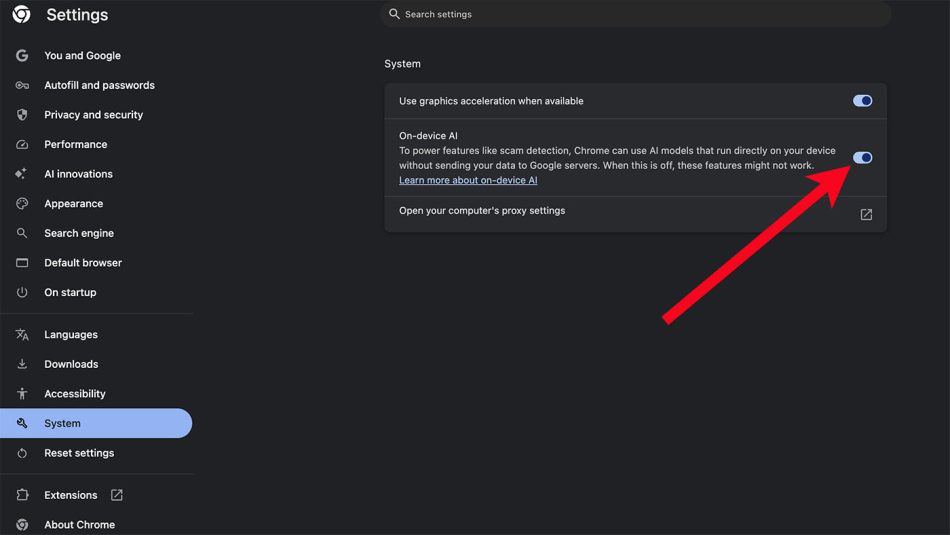Click the Chrome icon for About Chrome
Image resolution: width=950 pixels, height=535 pixels.
tap(22, 525)
